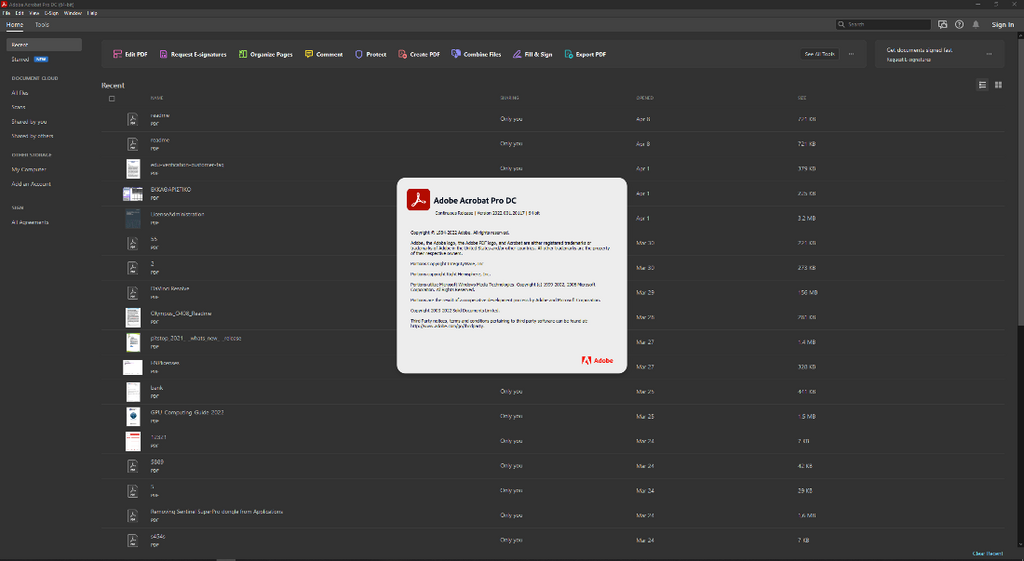Open the Edit PDF tool
1024x561 pixels.
click(x=130, y=54)
